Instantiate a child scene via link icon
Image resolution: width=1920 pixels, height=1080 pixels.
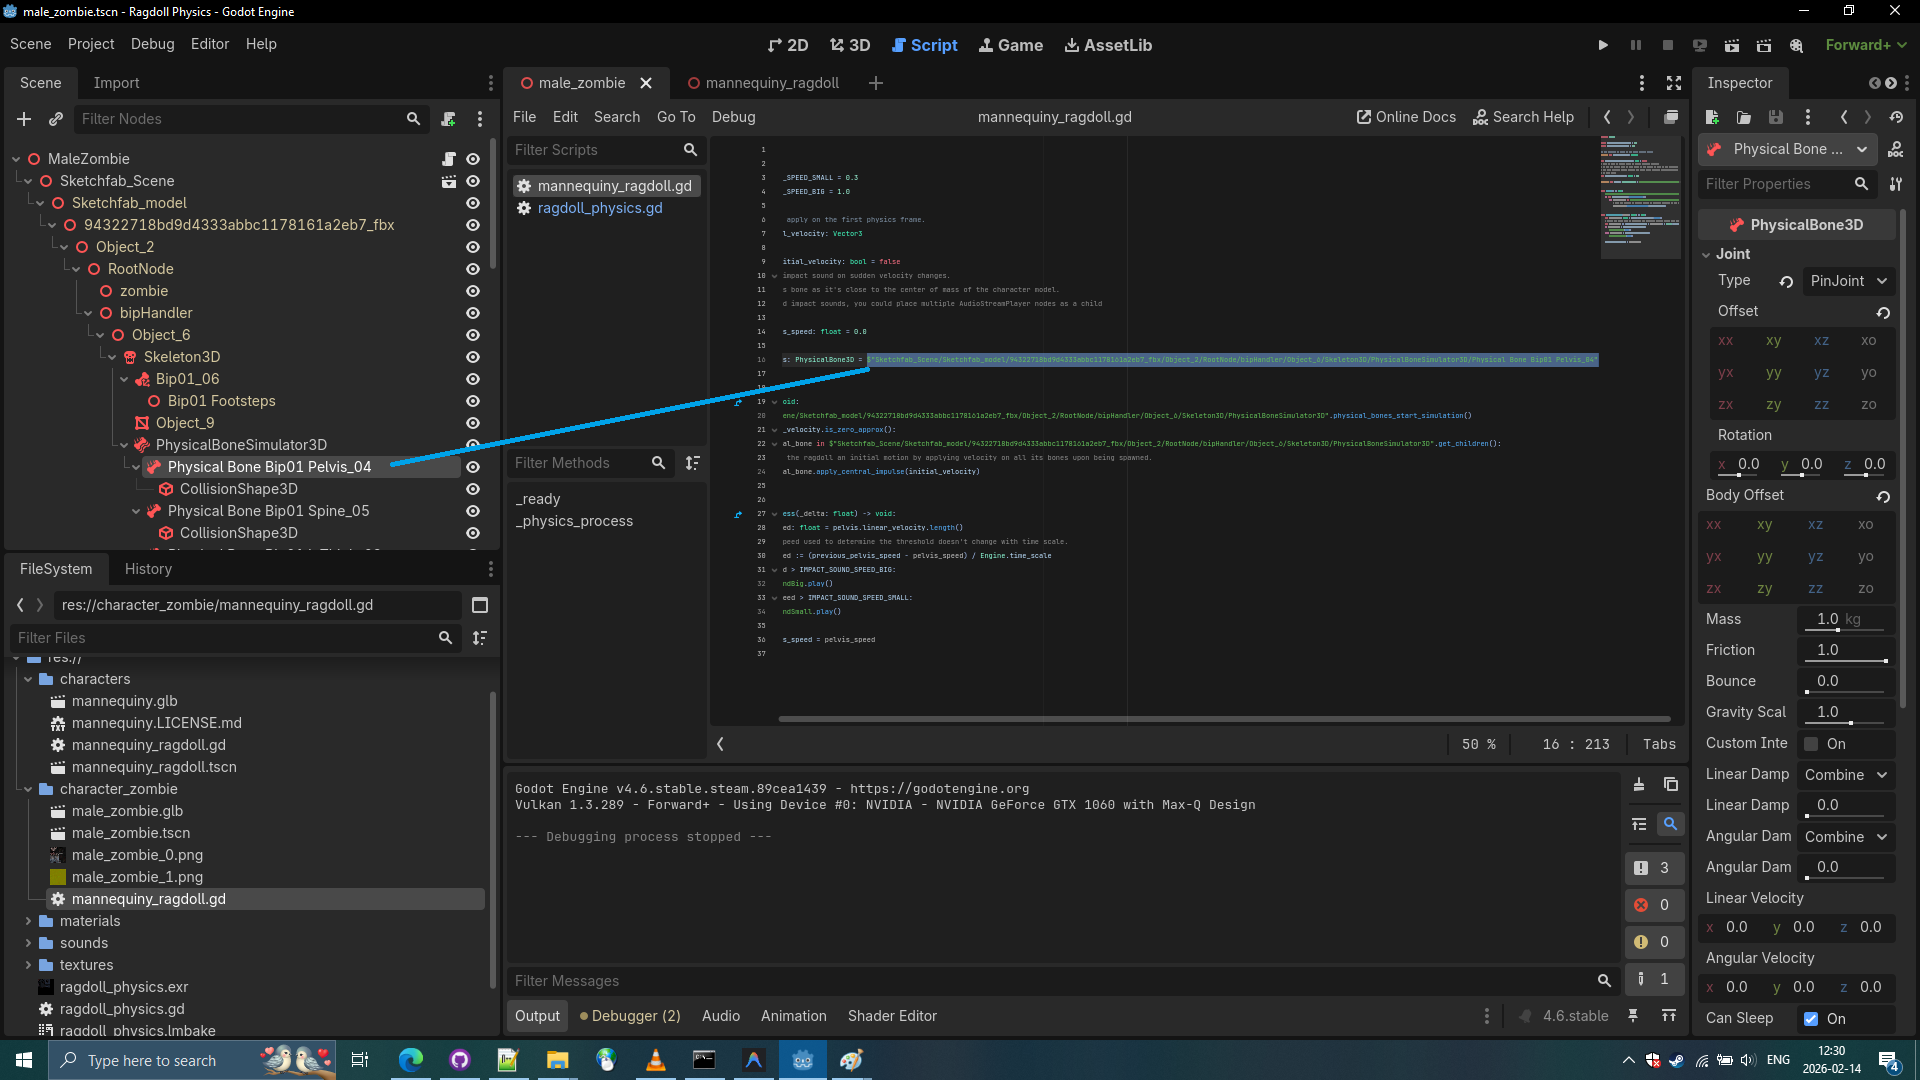pos(56,119)
